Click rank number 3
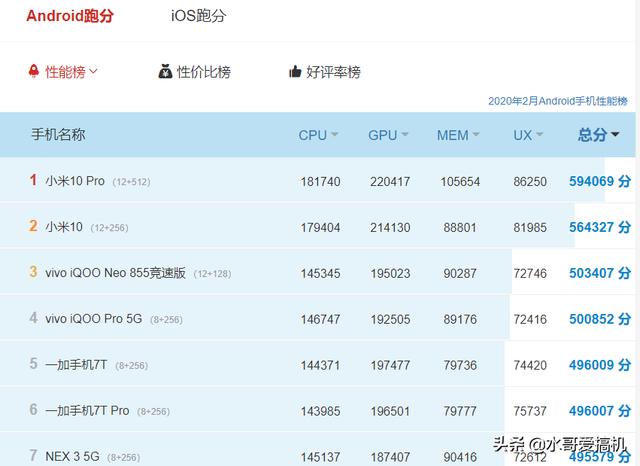640x466 pixels. (x=33, y=272)
